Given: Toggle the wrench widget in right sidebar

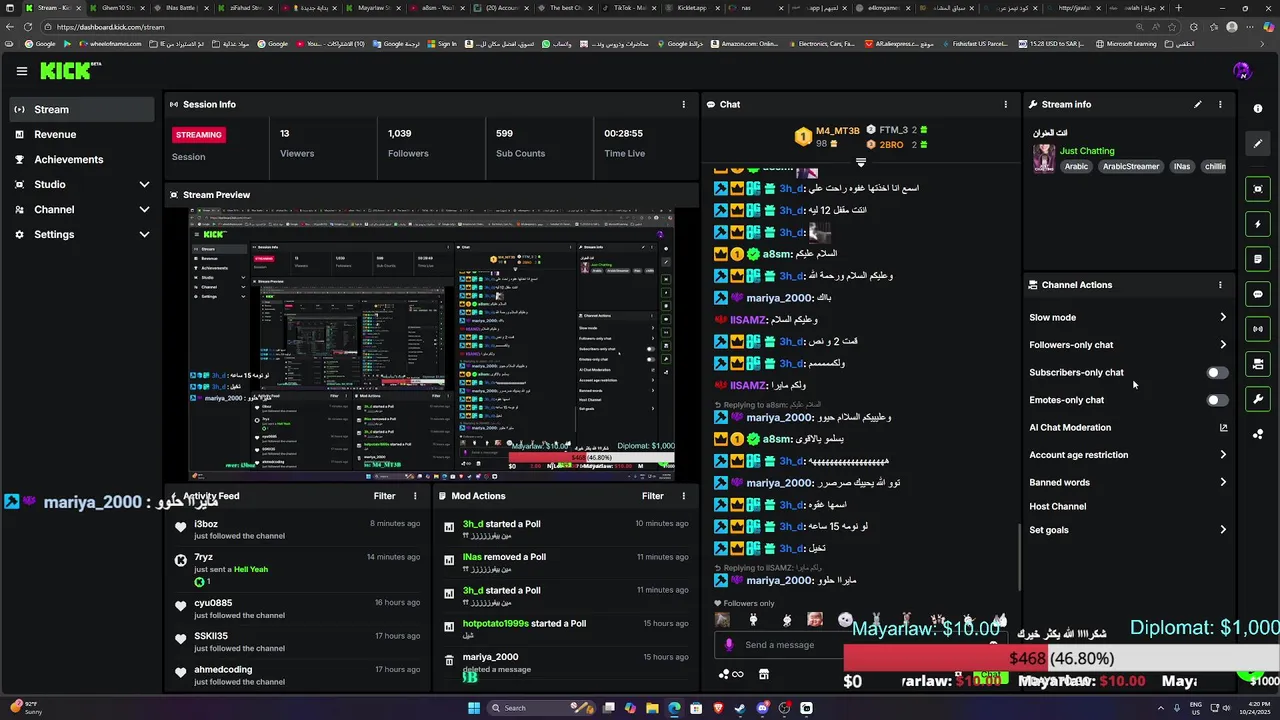Looking at the screenshot, I should [x=1258, y=399].
